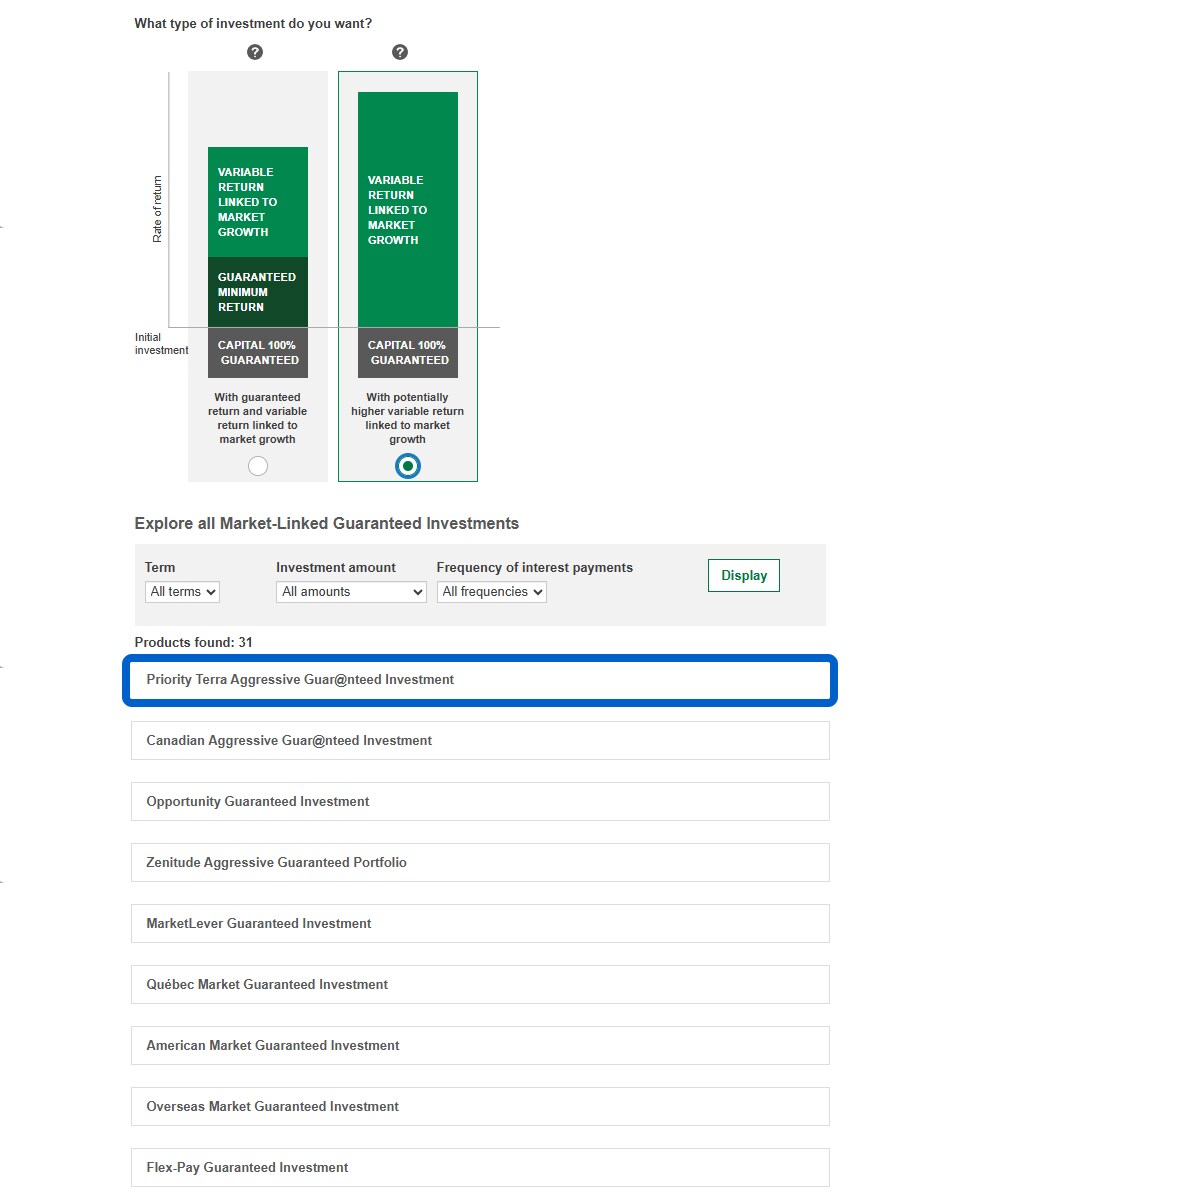
Task: Click Capital 100% Guaranteed block in right chart
Action: (x=408, y=353)
